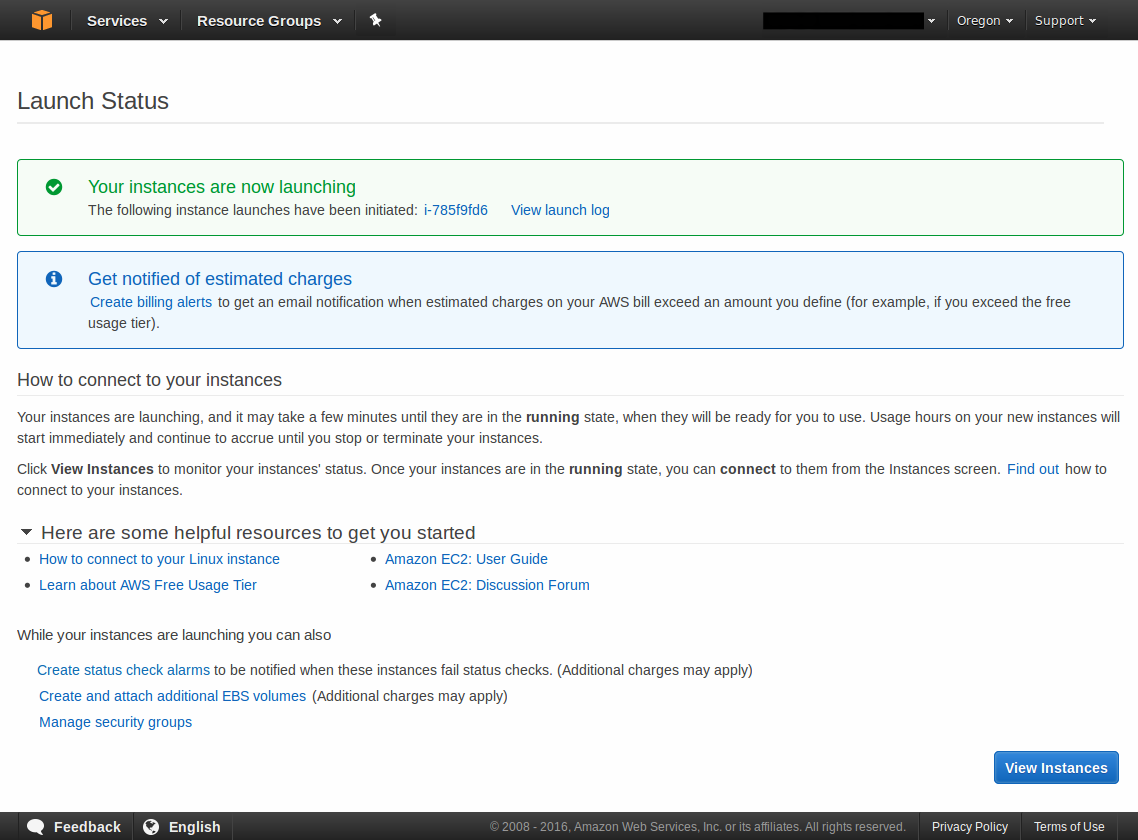Click the pin shortcut icon in navbar
Image resolution: width=1138 pixels, height=840 pixels.
(x=376, y=20)
